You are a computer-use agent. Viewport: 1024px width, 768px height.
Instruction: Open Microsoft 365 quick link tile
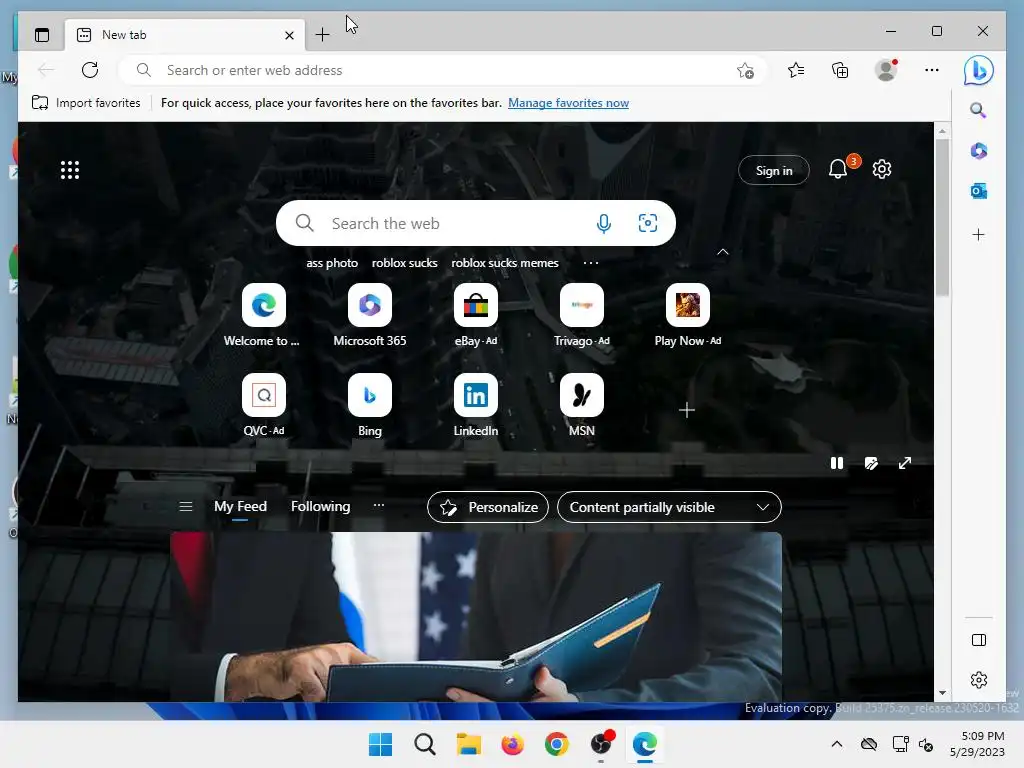[x=370, y=316]
